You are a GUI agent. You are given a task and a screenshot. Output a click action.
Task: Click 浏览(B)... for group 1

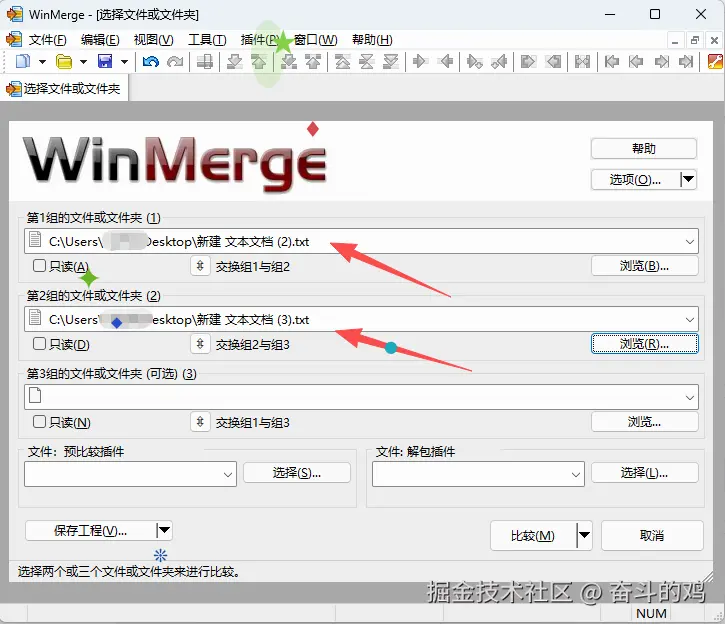tap(645, 266)
